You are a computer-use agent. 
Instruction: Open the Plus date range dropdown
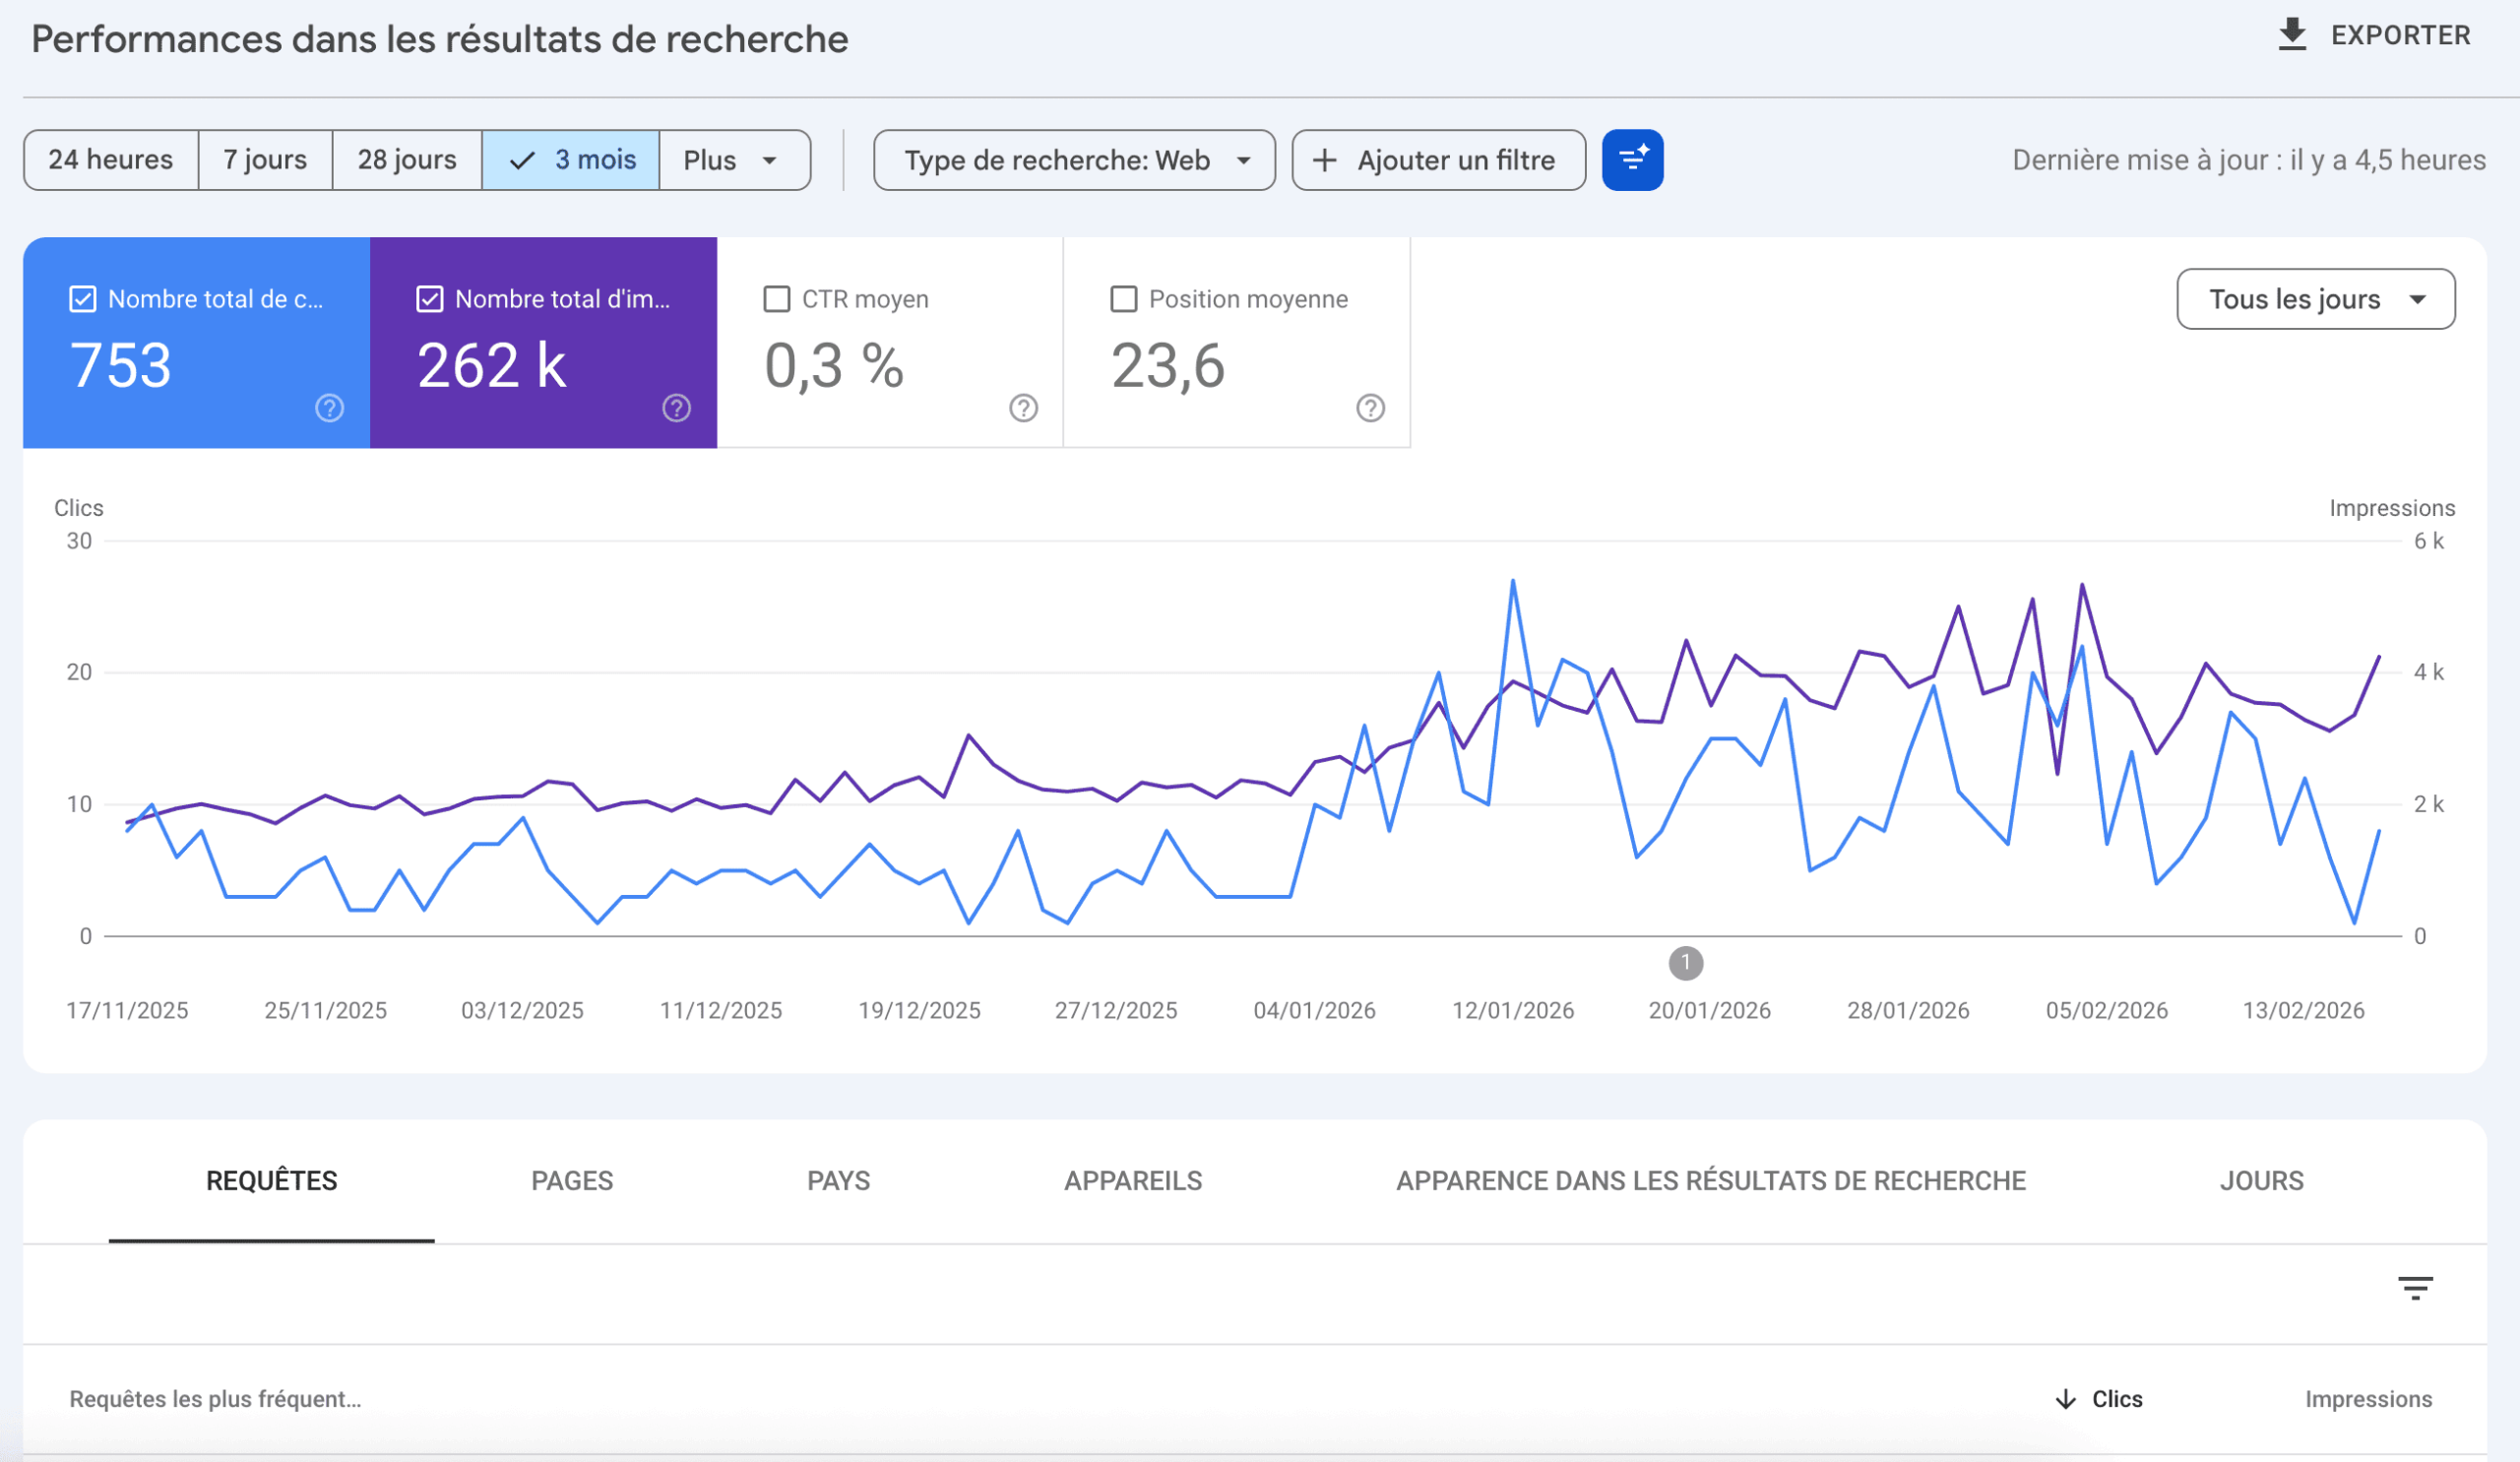point(733,159)
